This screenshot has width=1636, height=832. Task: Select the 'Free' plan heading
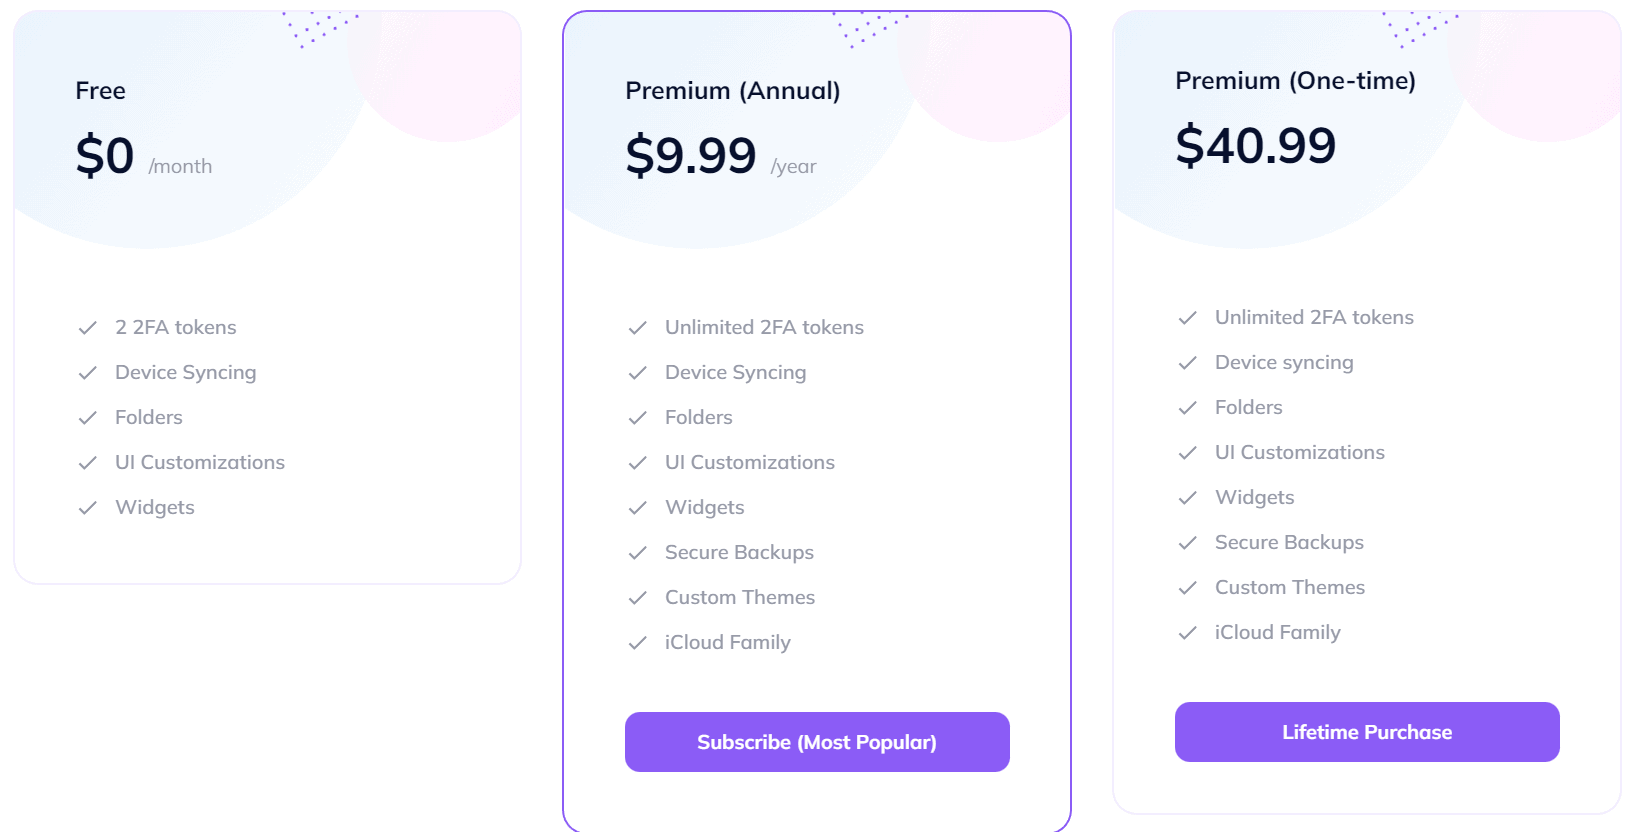tap(100, 90)
